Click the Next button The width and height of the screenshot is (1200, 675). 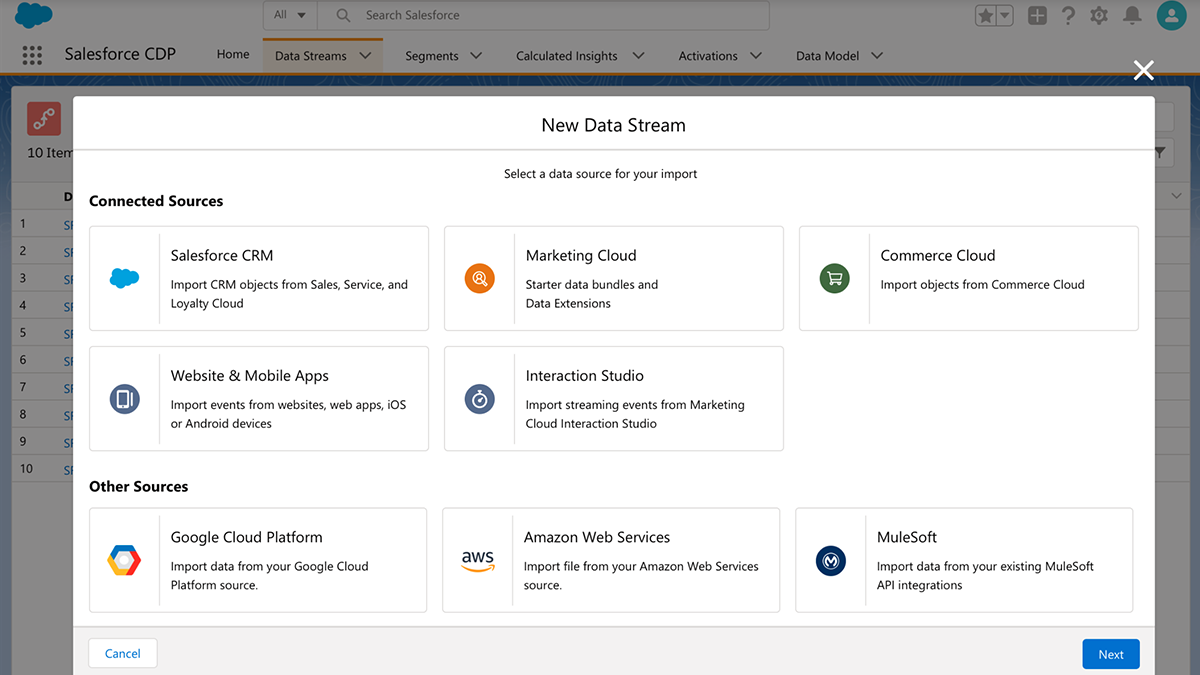1110,653
